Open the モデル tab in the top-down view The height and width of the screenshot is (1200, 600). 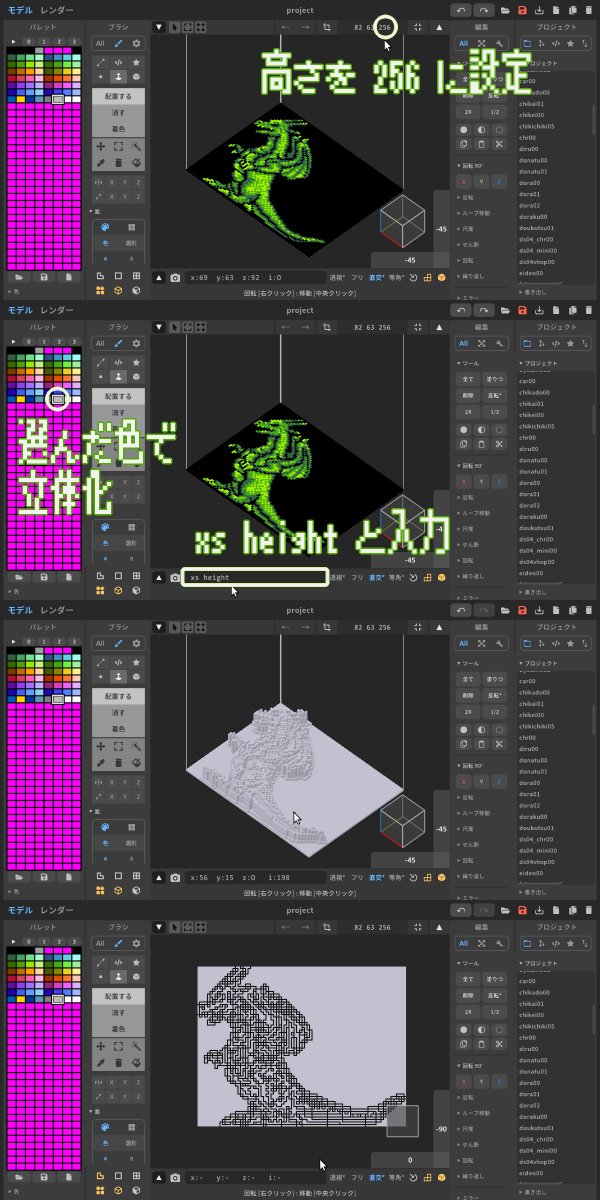(20, 910)
